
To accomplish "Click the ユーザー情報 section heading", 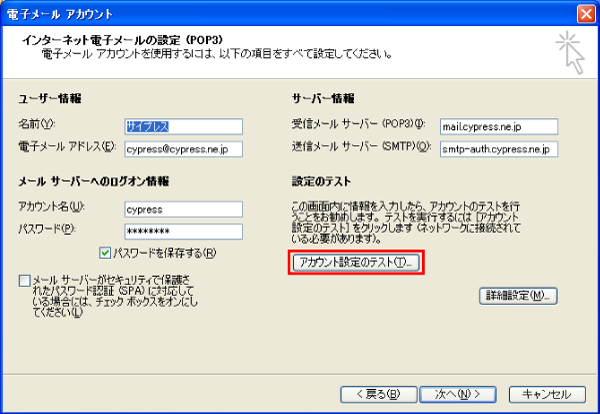I will 50,99.
